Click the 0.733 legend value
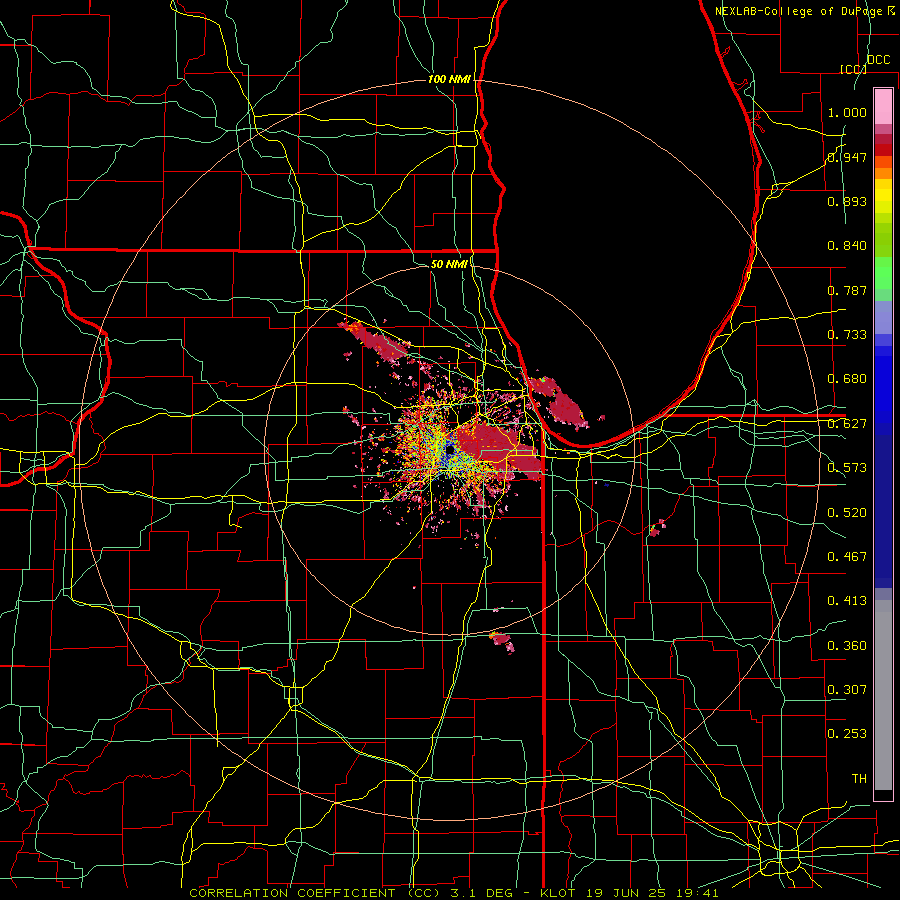This screenshot has width=900, height=900. pyautogui.click(x=847, y=335)
